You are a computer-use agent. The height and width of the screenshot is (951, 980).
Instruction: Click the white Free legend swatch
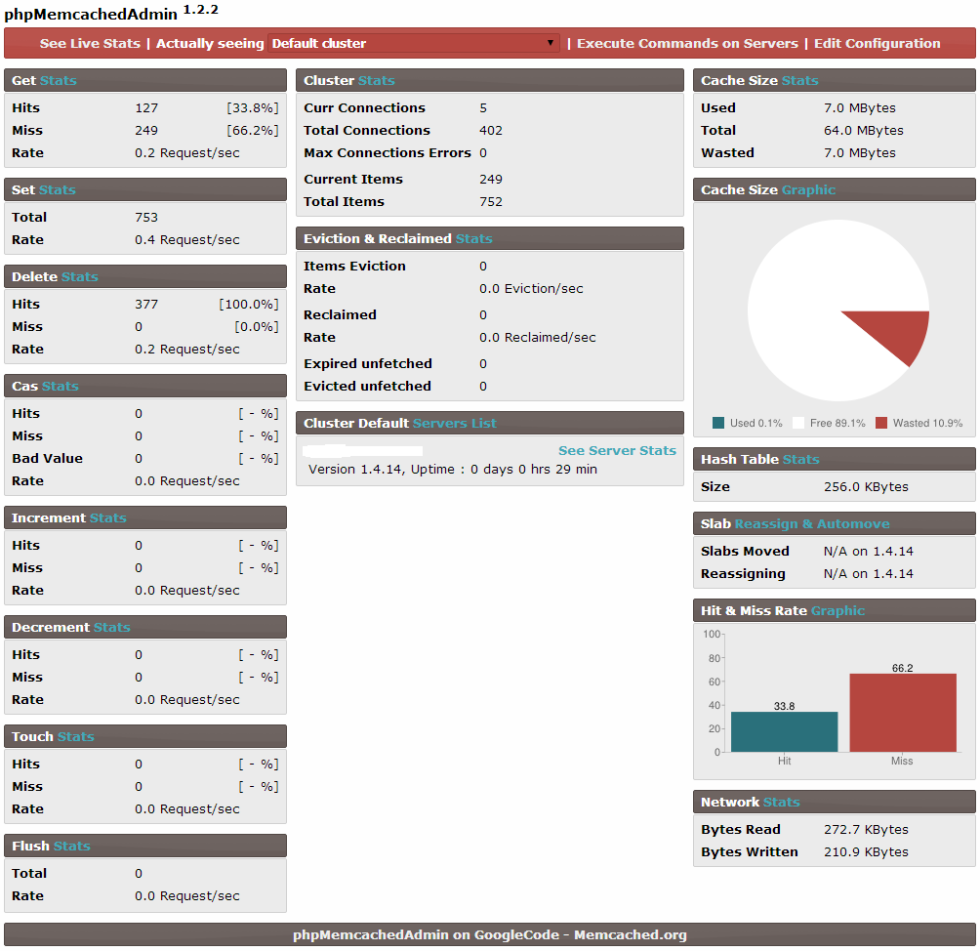coord(799,423)
